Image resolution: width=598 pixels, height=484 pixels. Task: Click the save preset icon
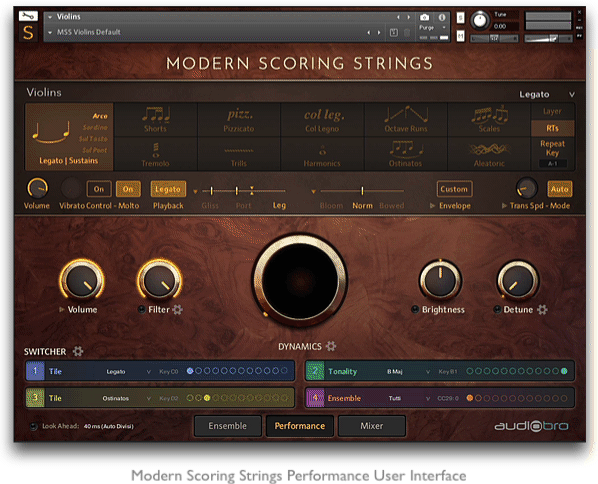394,32
